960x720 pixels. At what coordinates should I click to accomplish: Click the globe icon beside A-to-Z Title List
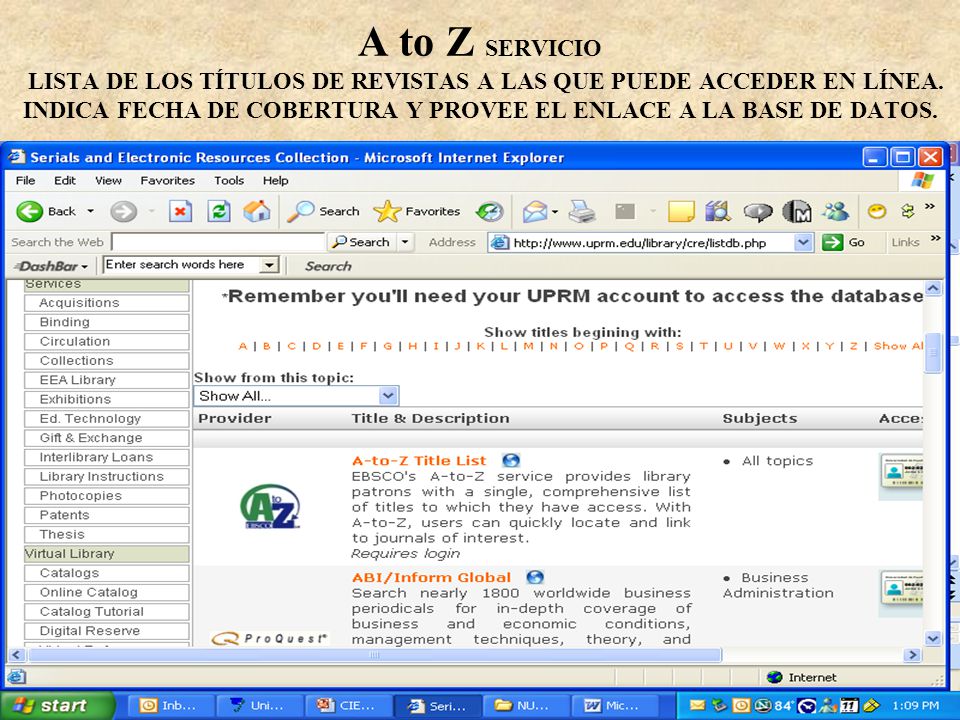(x=511, y=460)
